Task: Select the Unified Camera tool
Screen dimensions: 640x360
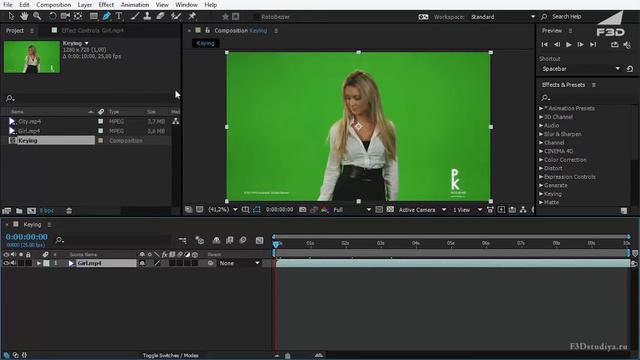Action: (65, 16)
